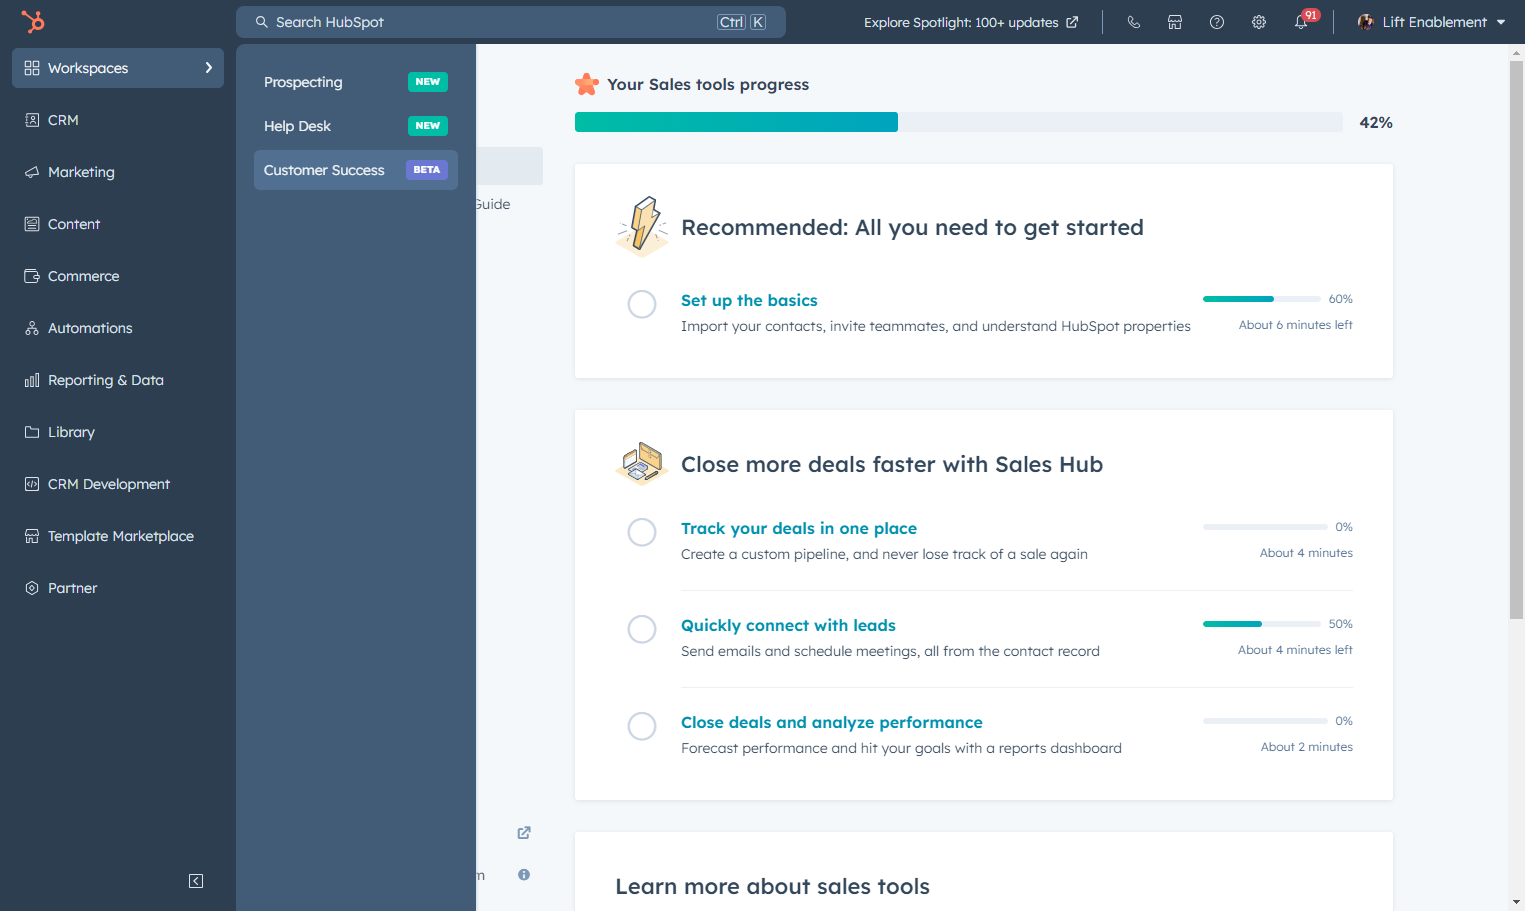Click the Partner sidebar icon

(x=32, y=588)
